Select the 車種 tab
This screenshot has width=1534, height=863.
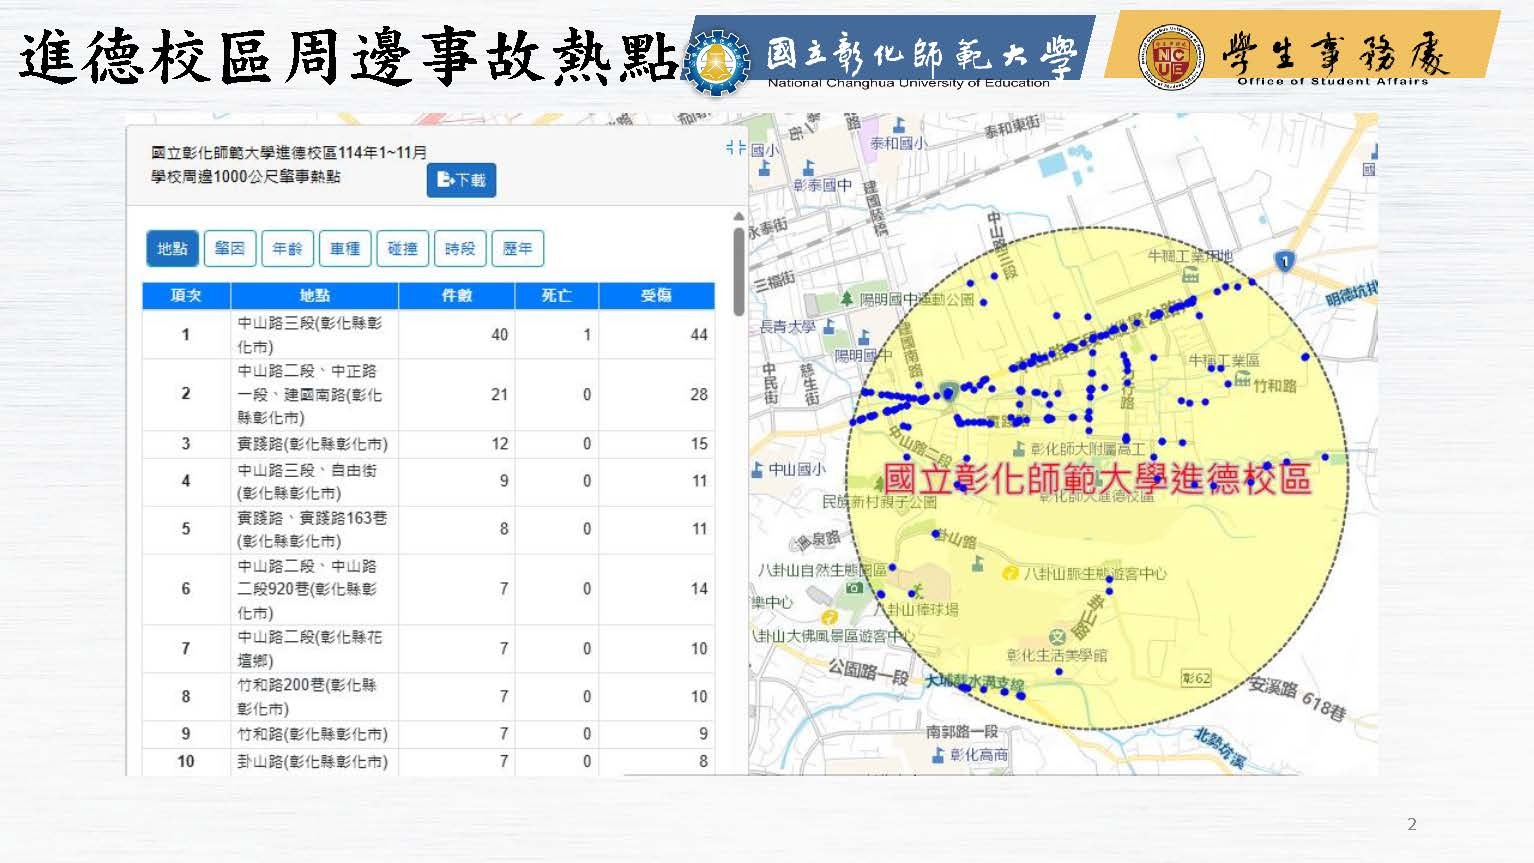tap(345, 248)
